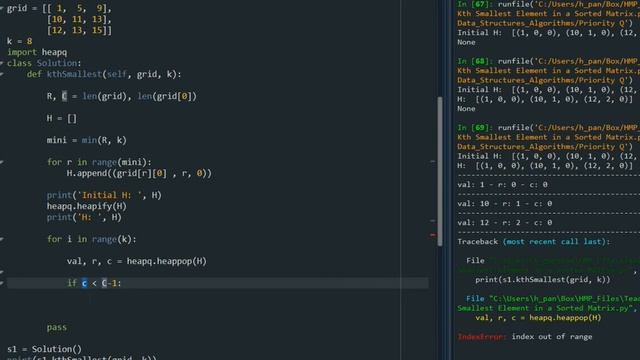
Task: Place cursor on 'k = 8' line
Action: 19,41
